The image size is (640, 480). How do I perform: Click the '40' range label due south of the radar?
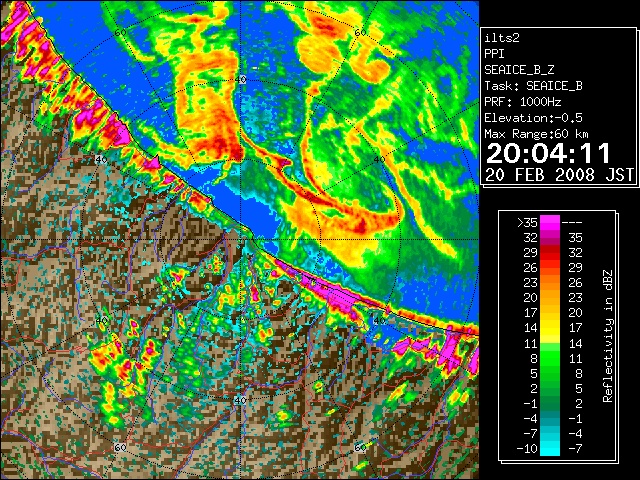pos(241,400)
